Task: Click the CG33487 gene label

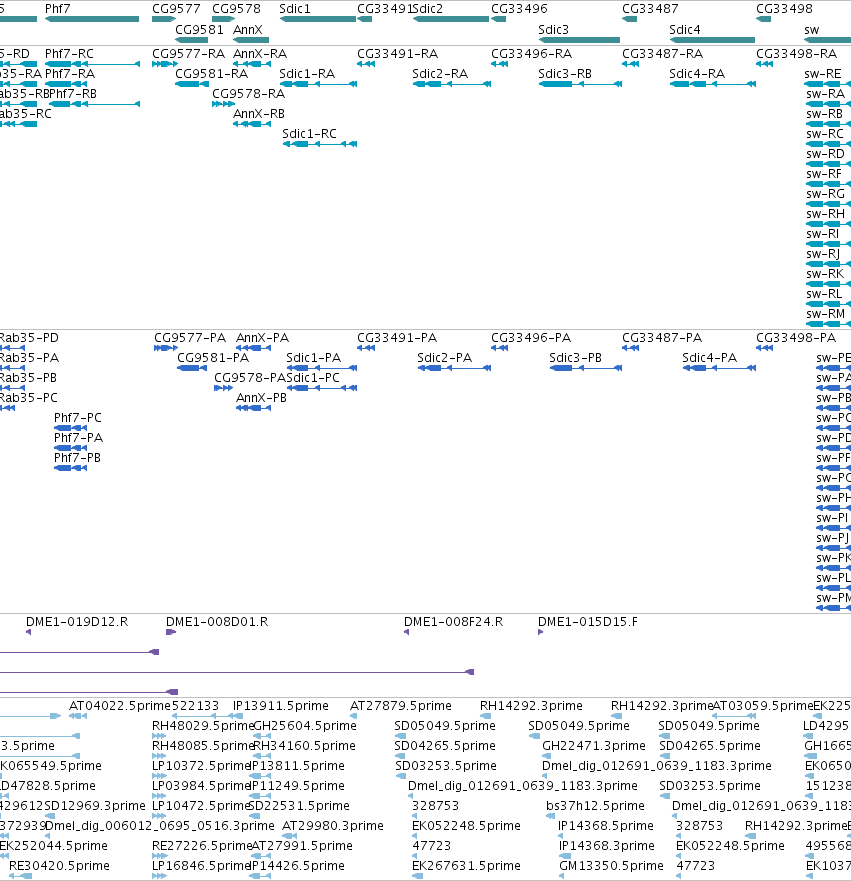Action: pyautogui.click(x=650, y=9)
